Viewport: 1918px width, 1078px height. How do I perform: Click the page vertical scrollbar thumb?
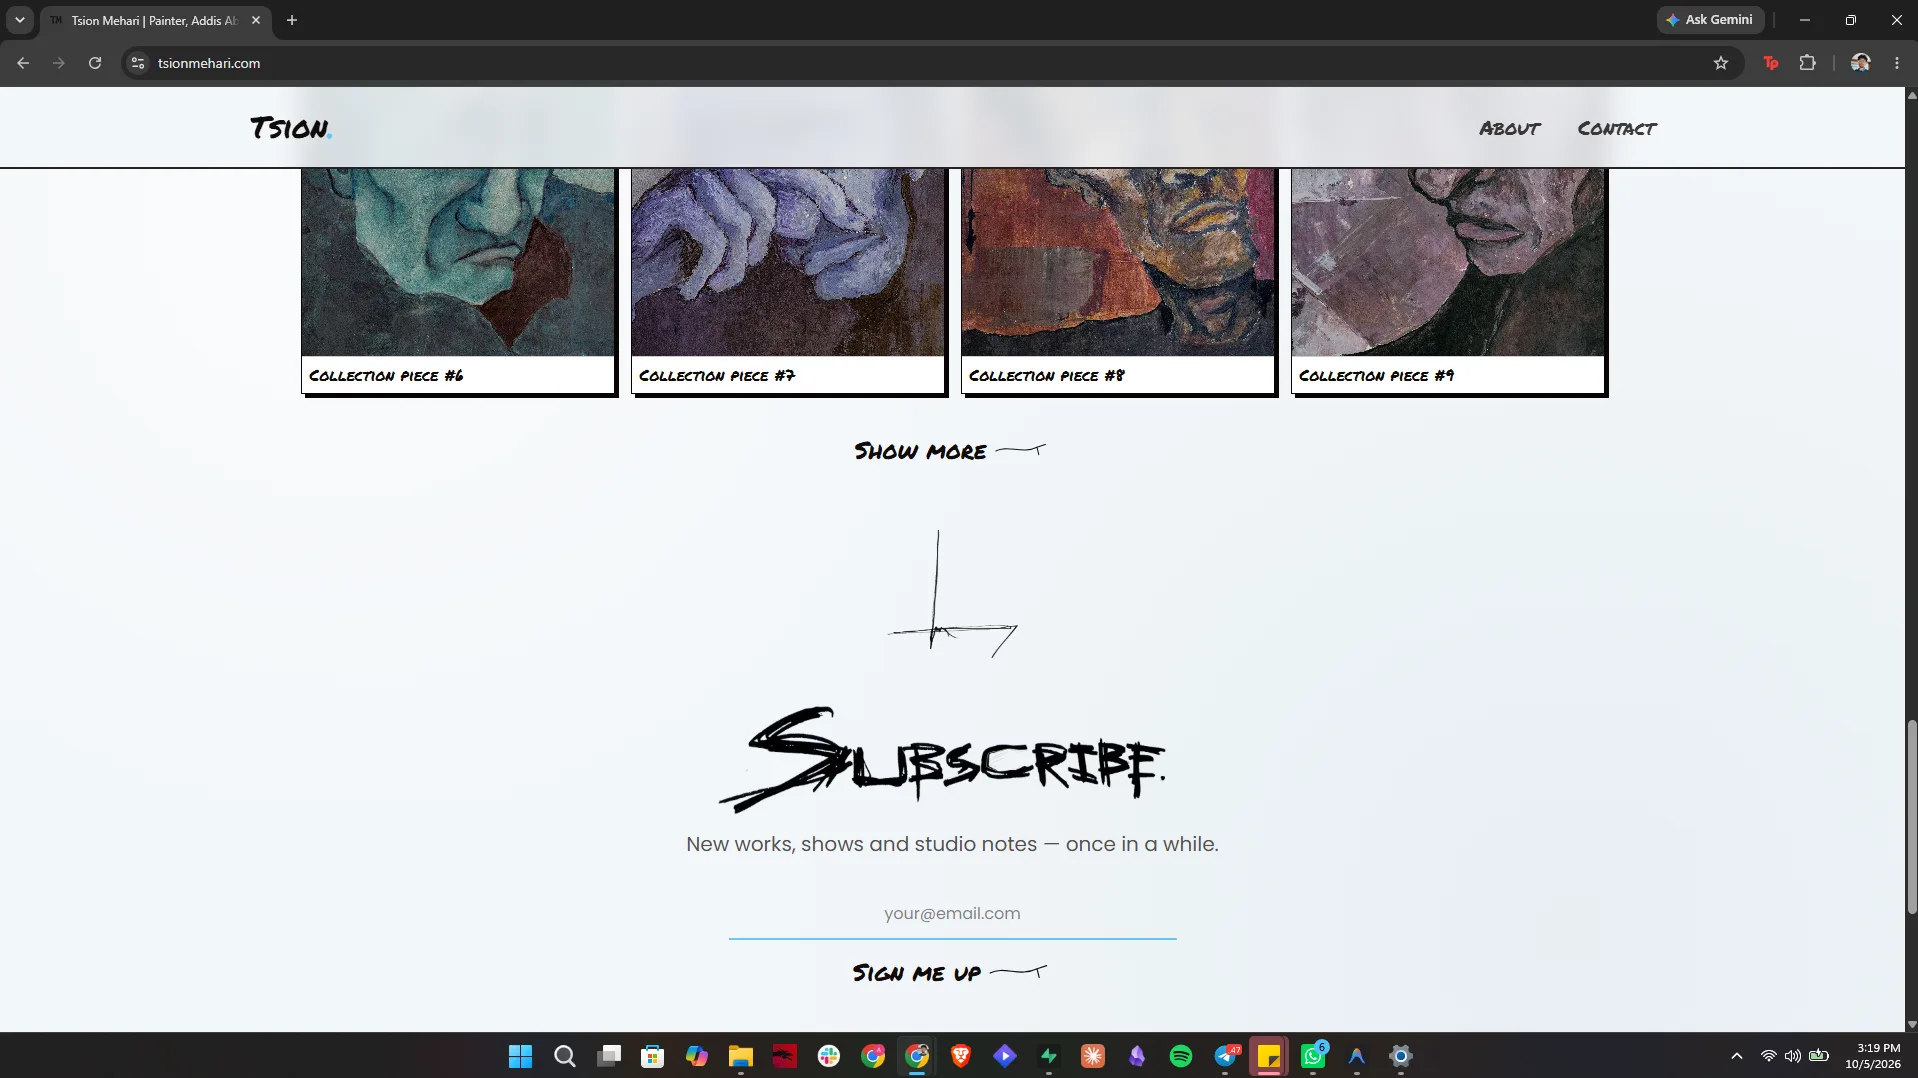(1911, 815)
